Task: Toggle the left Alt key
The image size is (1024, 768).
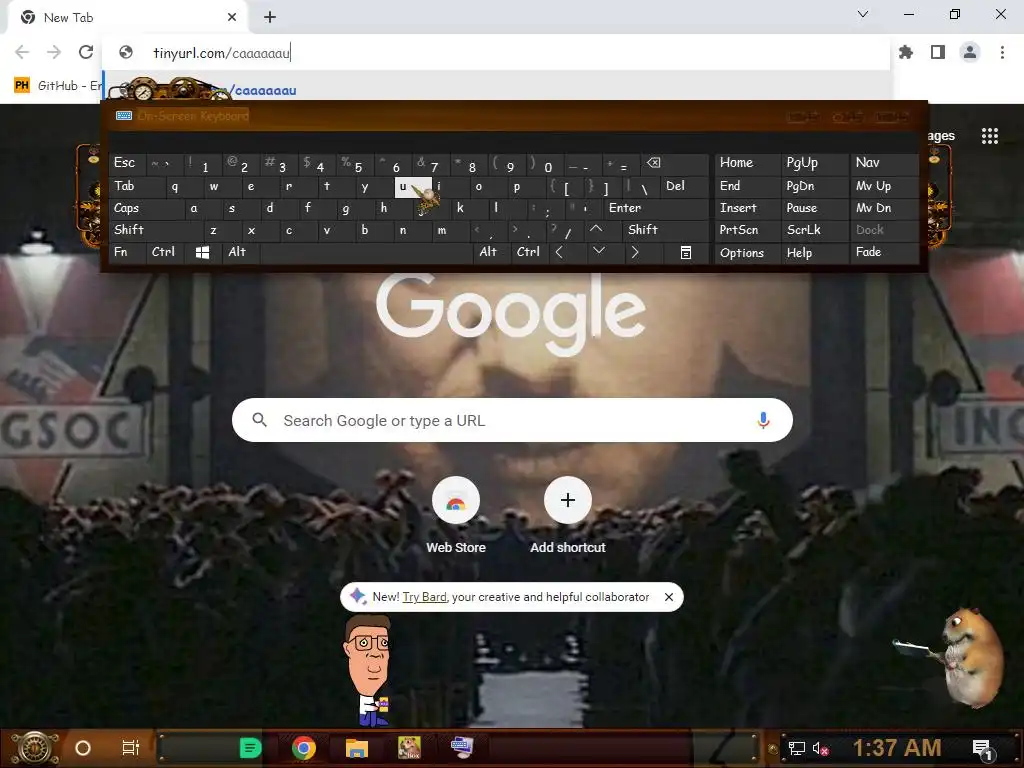Action: (241, 252)
